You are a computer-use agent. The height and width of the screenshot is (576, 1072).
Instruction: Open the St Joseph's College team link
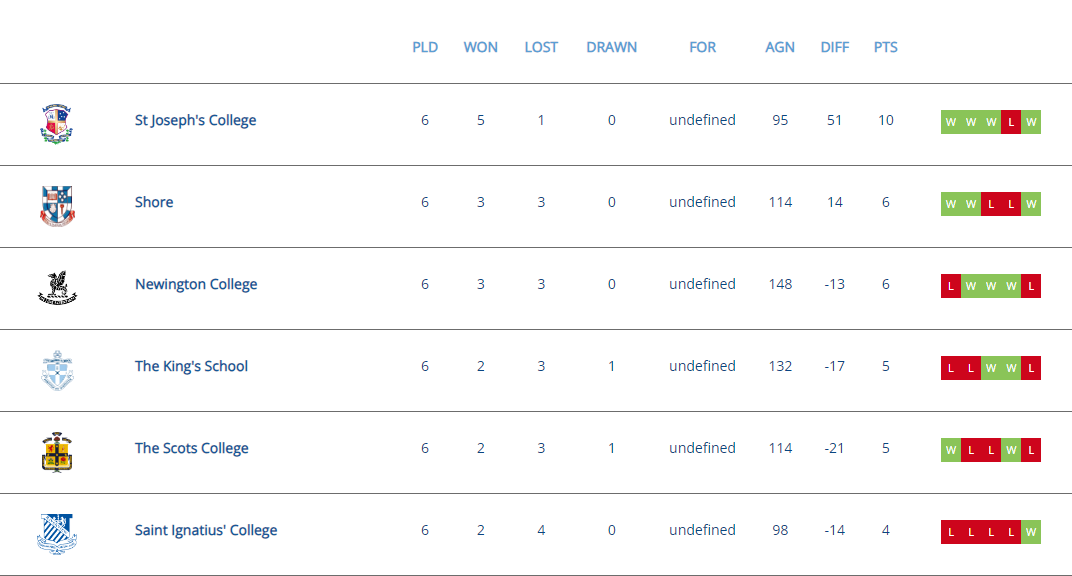(x=196, y=120)
